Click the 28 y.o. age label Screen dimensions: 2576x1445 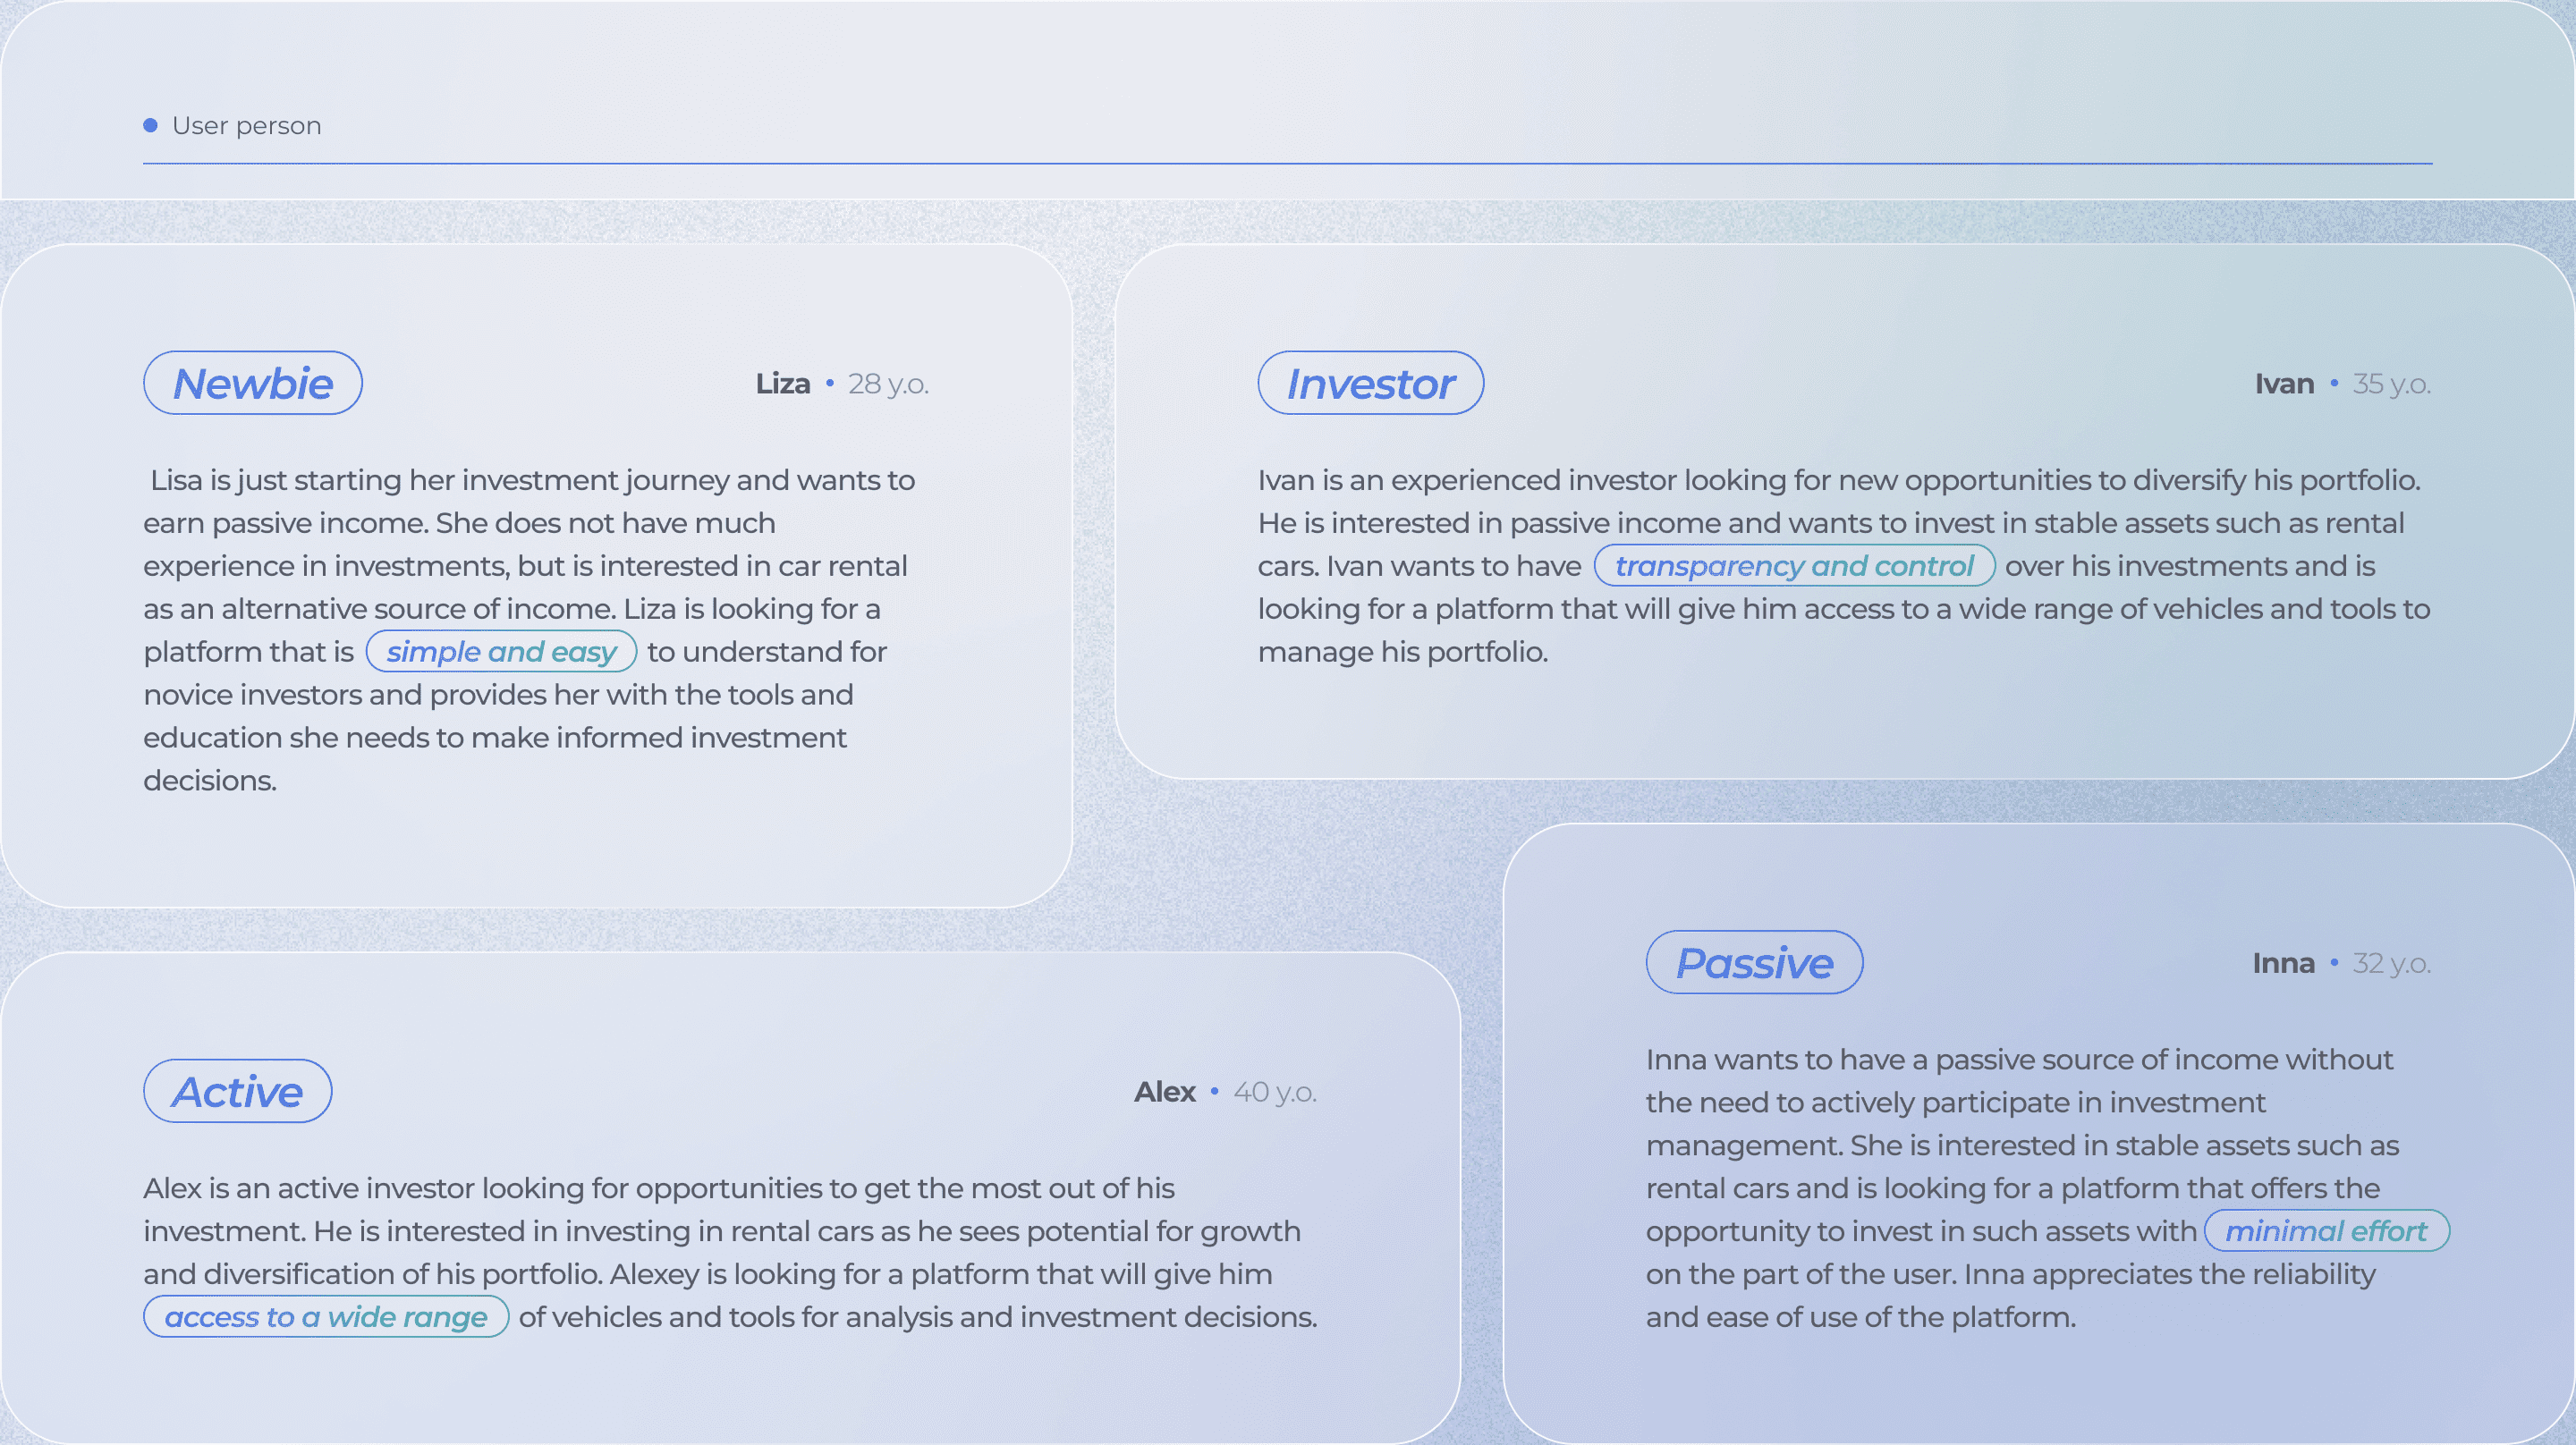tap(888, 384)
